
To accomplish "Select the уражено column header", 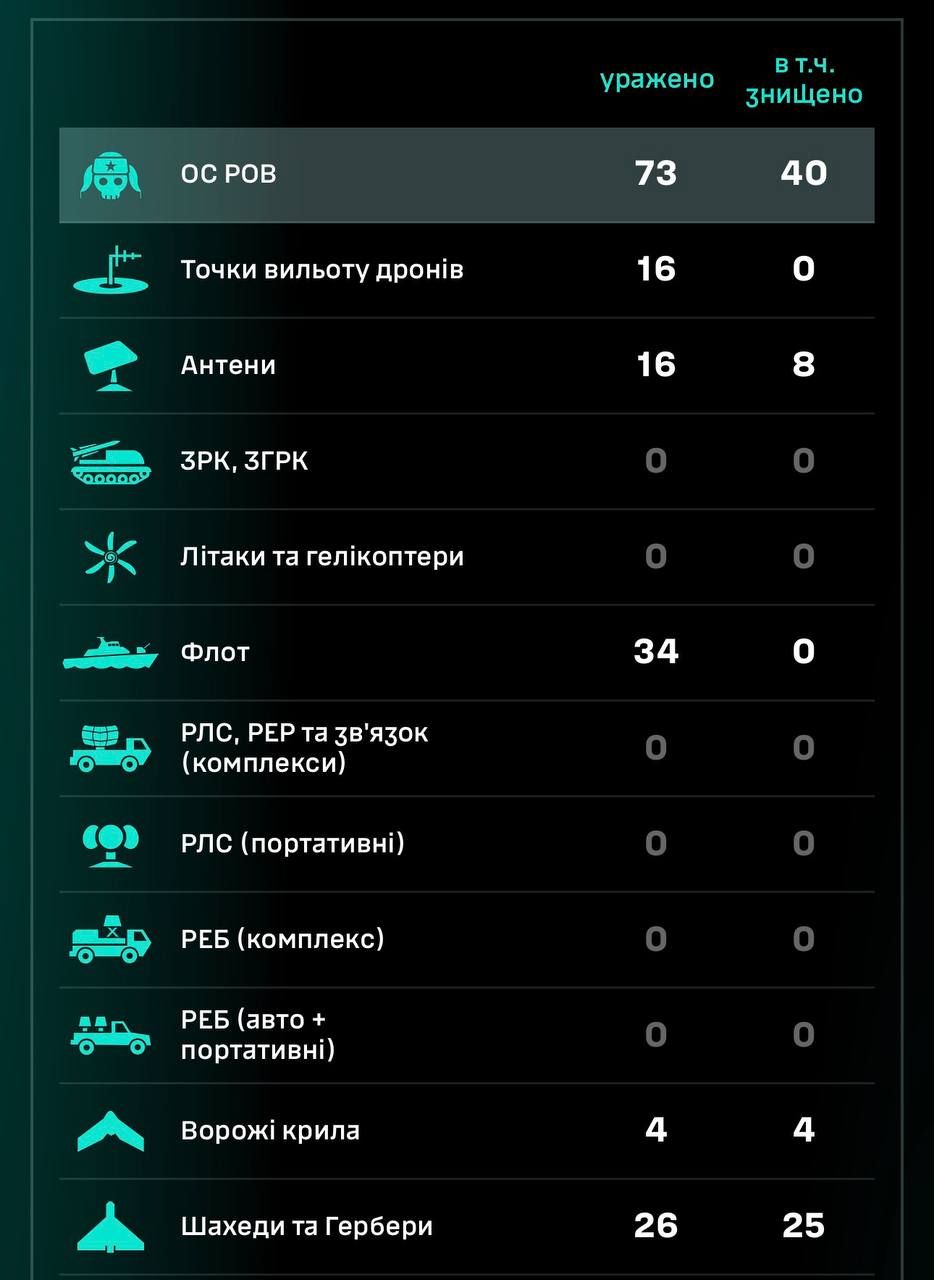I will (x=657, y=80).
